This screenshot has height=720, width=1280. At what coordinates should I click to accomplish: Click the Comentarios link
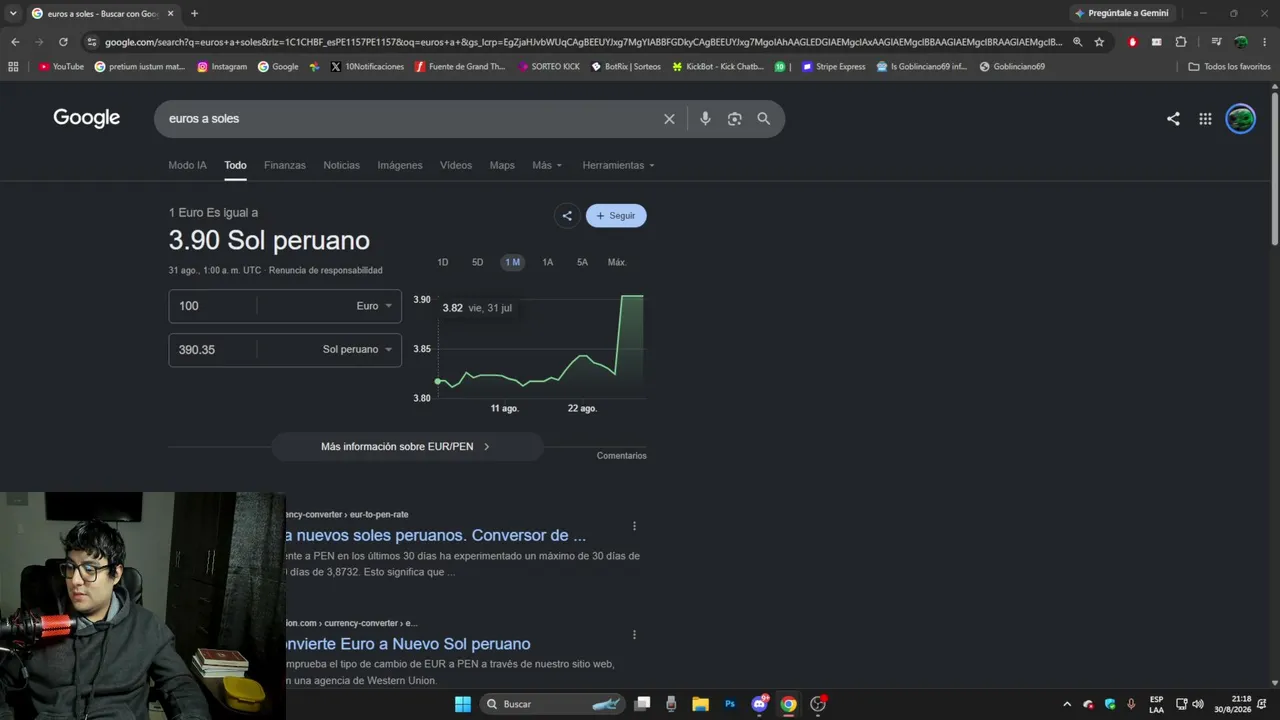[x=622, y=456]
